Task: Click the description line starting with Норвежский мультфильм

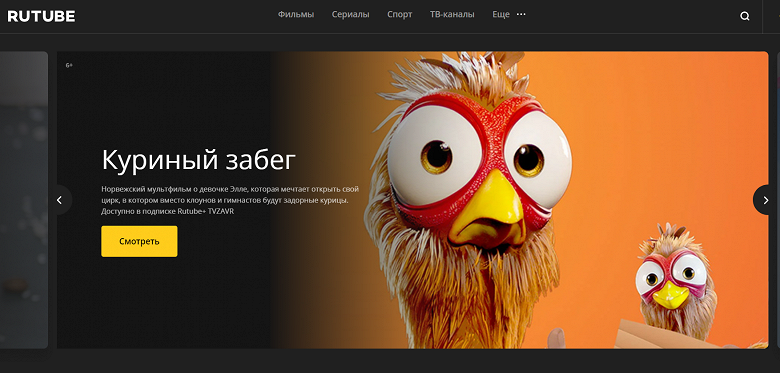Action: [x=230, y=189]
